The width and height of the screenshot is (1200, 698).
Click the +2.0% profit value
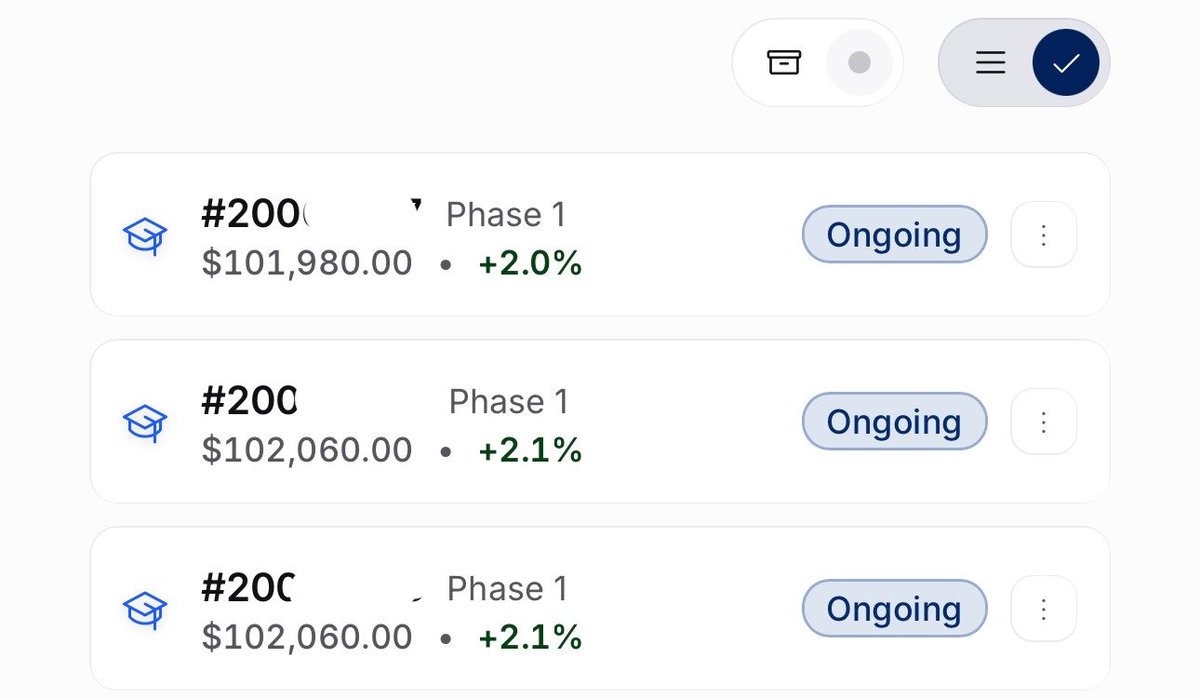point(530,263)
